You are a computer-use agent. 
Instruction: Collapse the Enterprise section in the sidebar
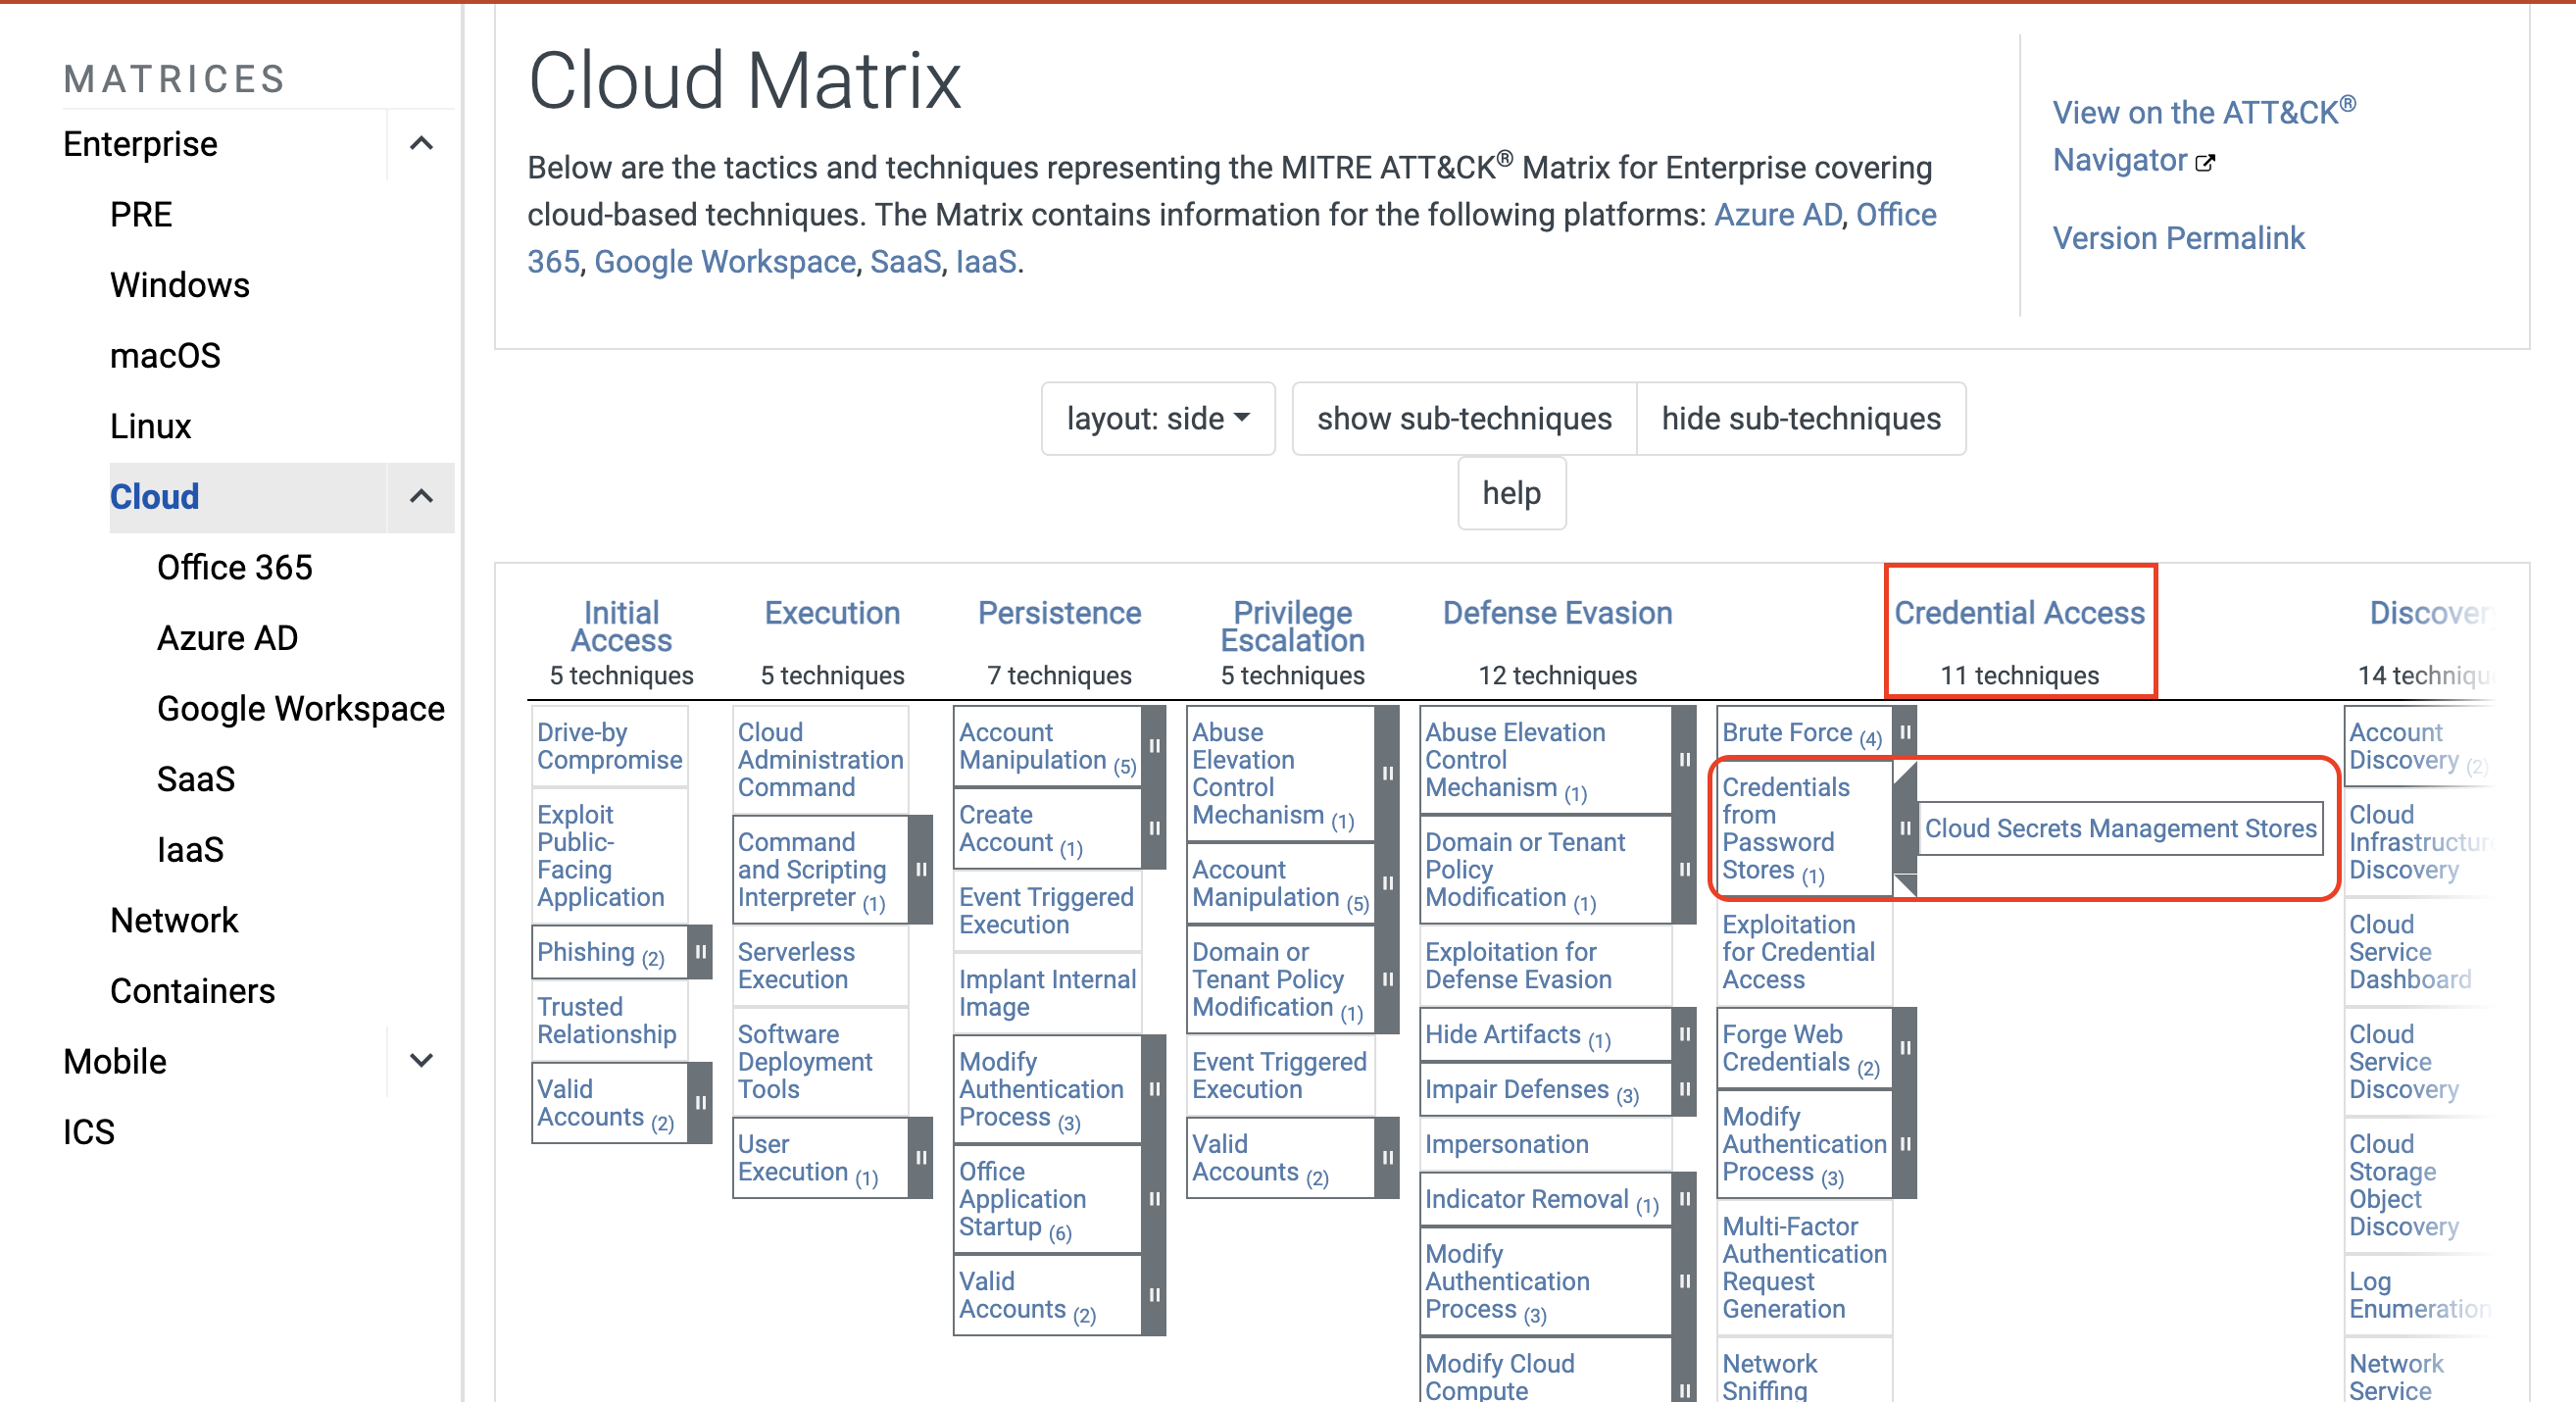(421, 144)
